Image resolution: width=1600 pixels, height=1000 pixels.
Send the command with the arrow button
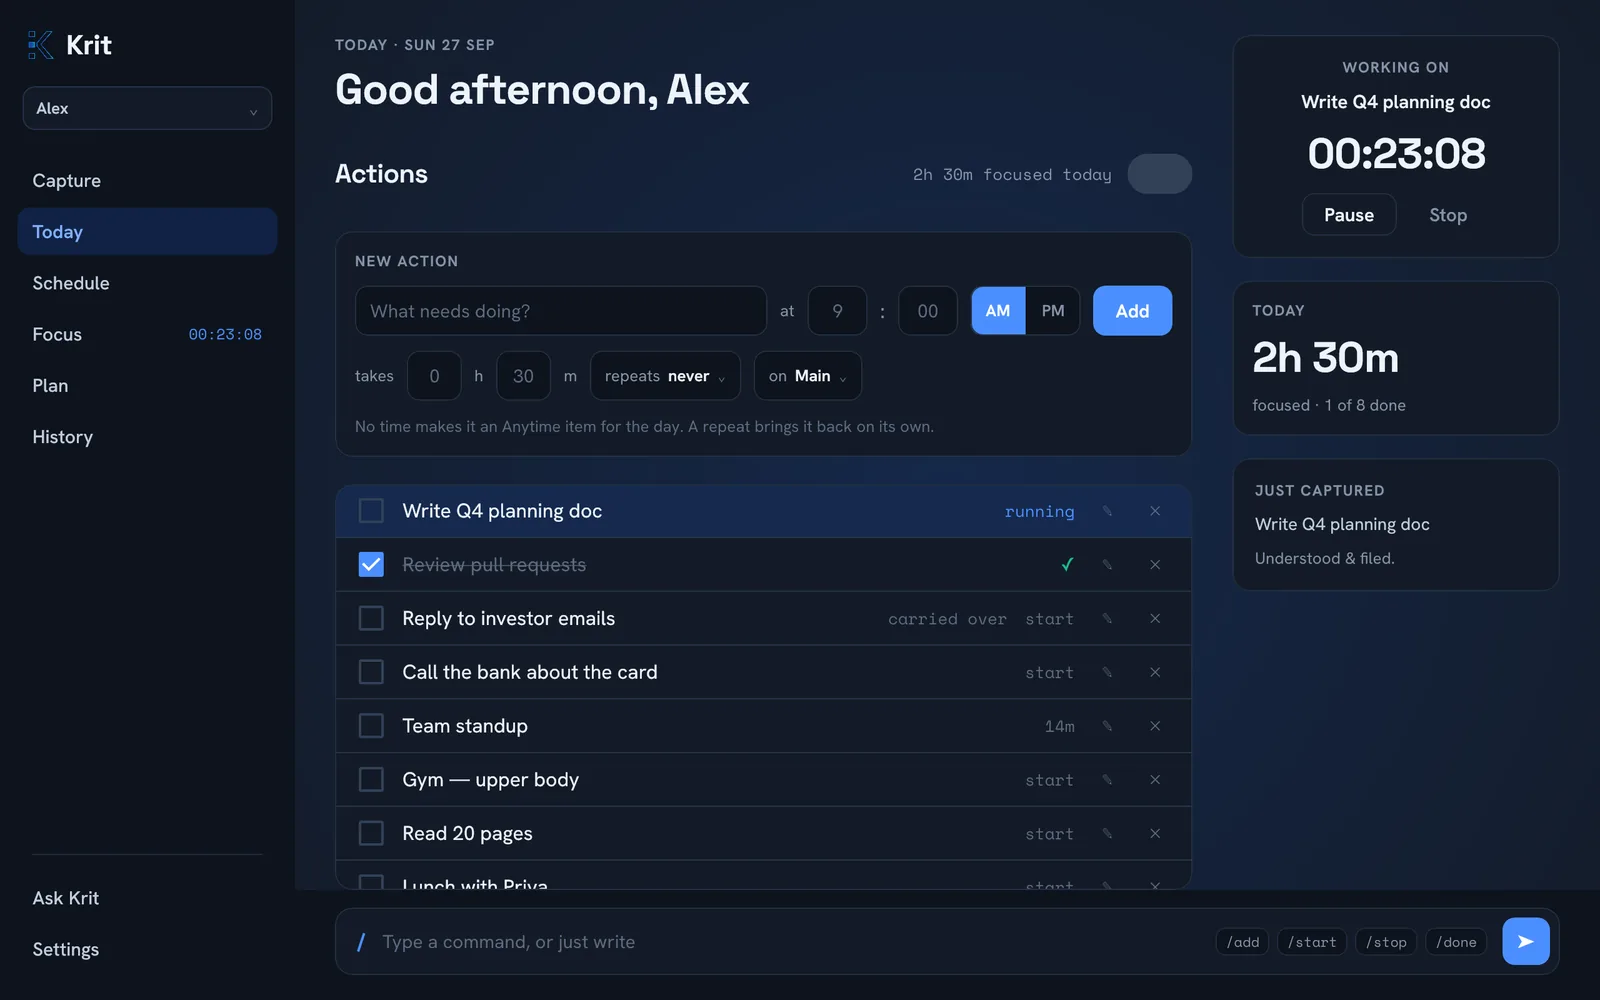click(1525, 941)
